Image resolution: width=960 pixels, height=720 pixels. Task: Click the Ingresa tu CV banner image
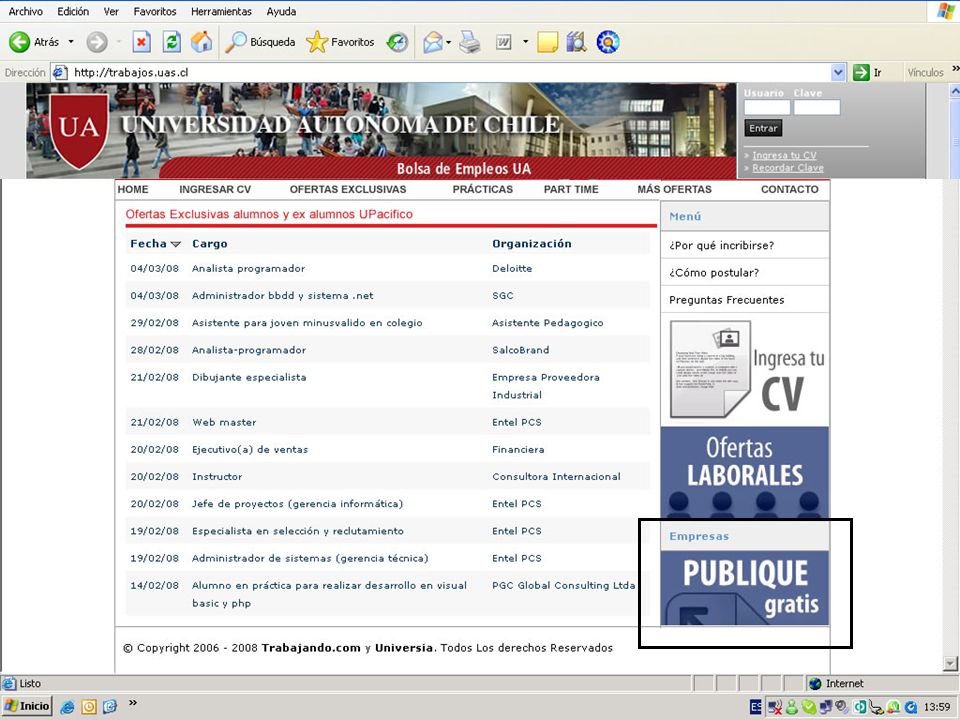coord(745,370)
